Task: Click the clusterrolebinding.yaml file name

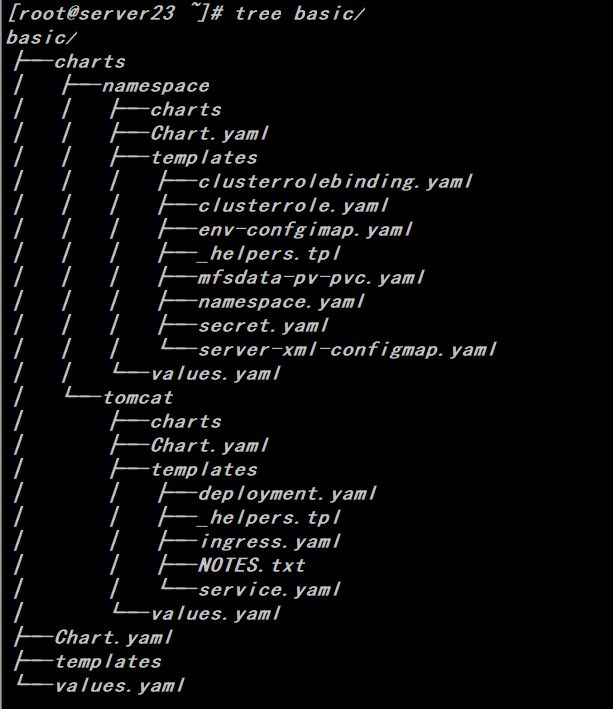Action: 335,182
